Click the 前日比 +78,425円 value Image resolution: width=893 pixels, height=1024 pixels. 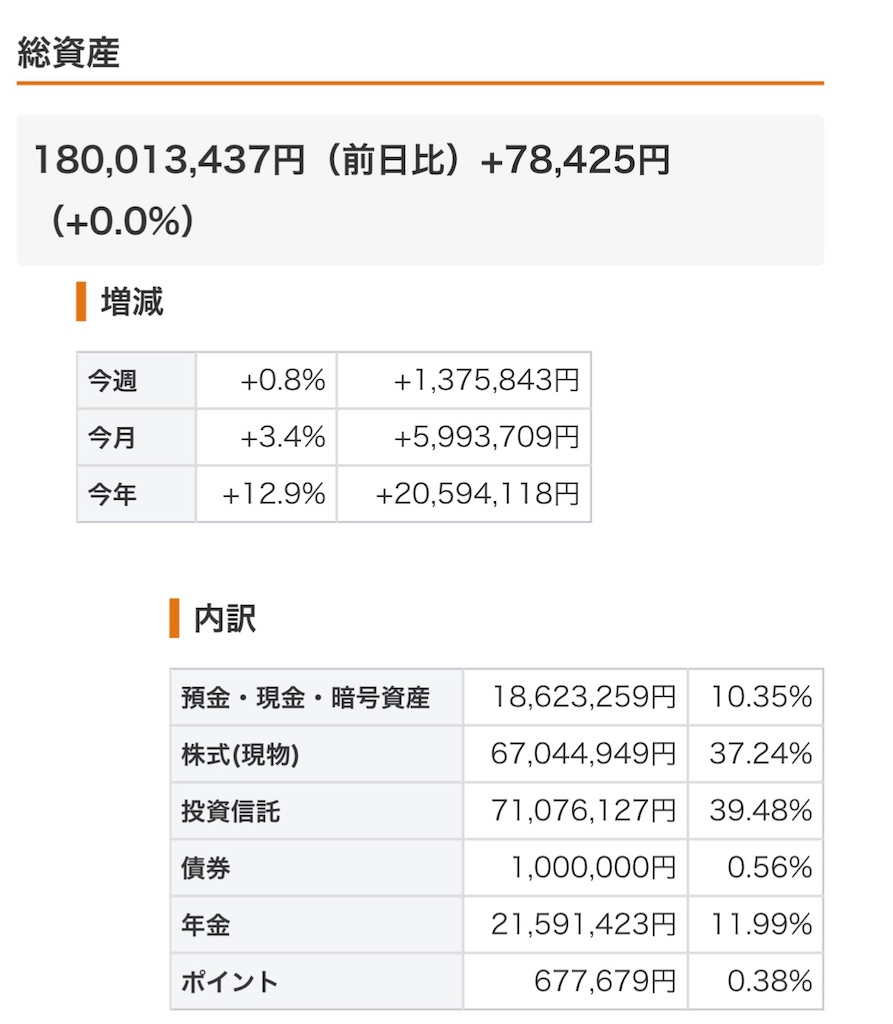point(575,160)
